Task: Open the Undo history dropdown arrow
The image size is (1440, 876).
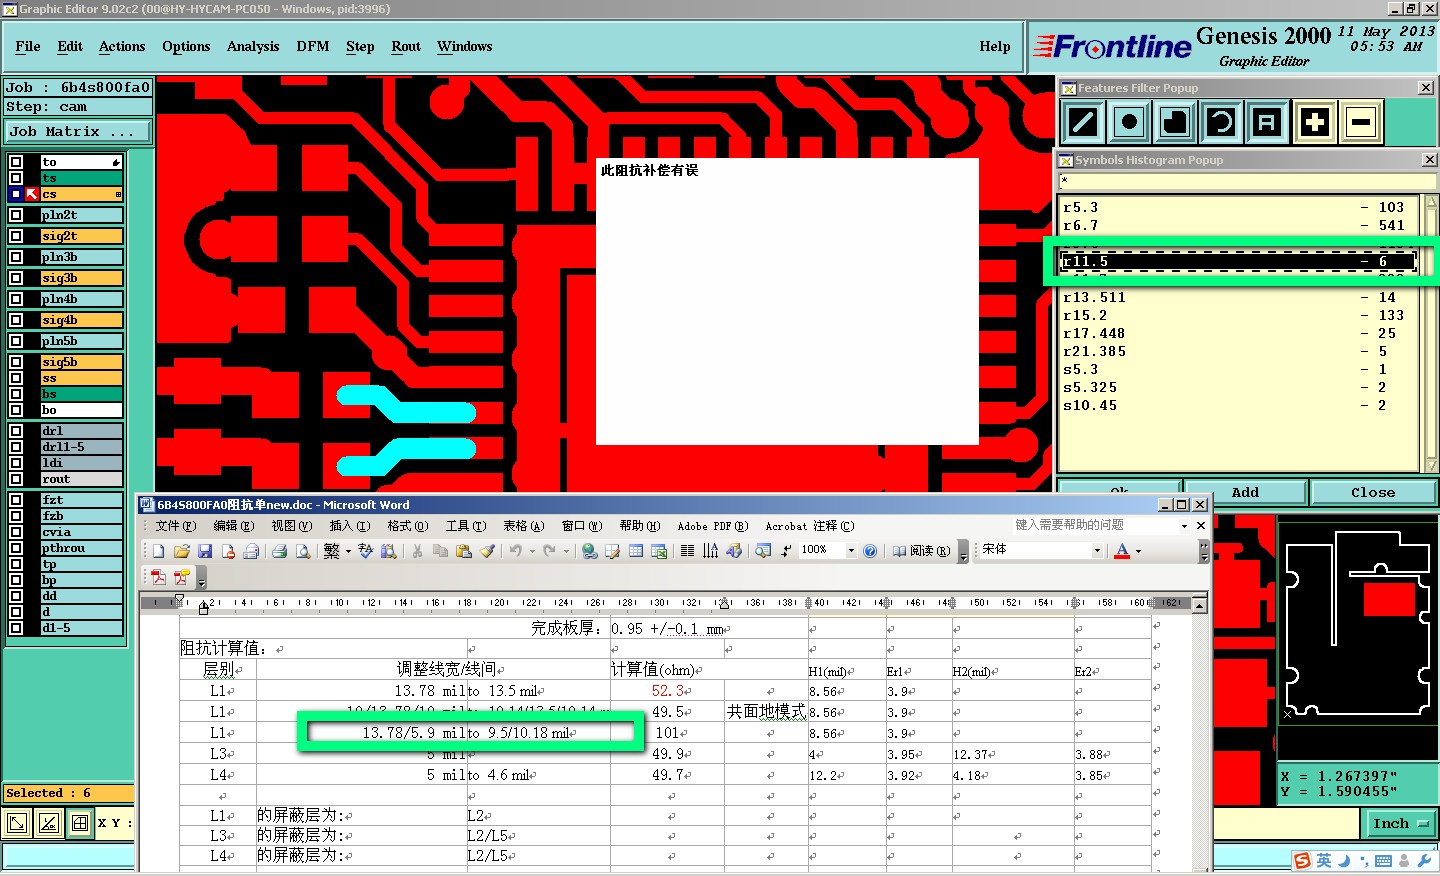Action: pyautogui.click(x=531, y=551)
